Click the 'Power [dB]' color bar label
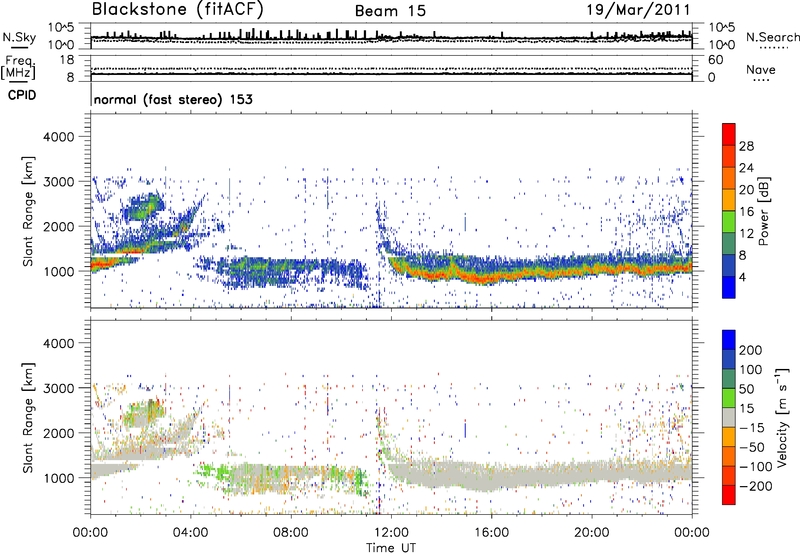The height and width of the screenshot is (554, 800). click(x=763, y=211)
